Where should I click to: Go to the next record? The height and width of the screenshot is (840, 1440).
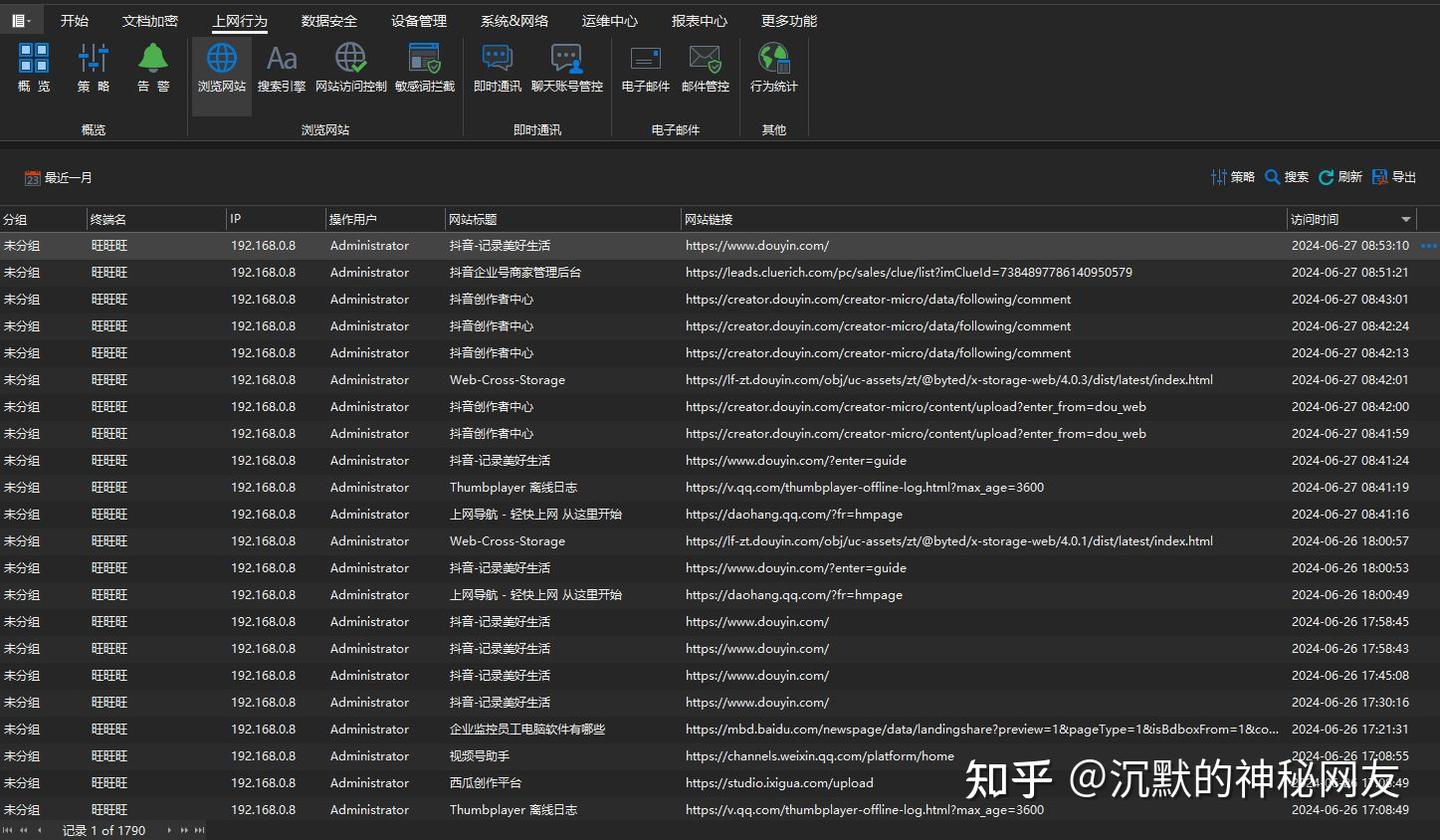click(x=169, y=830)
